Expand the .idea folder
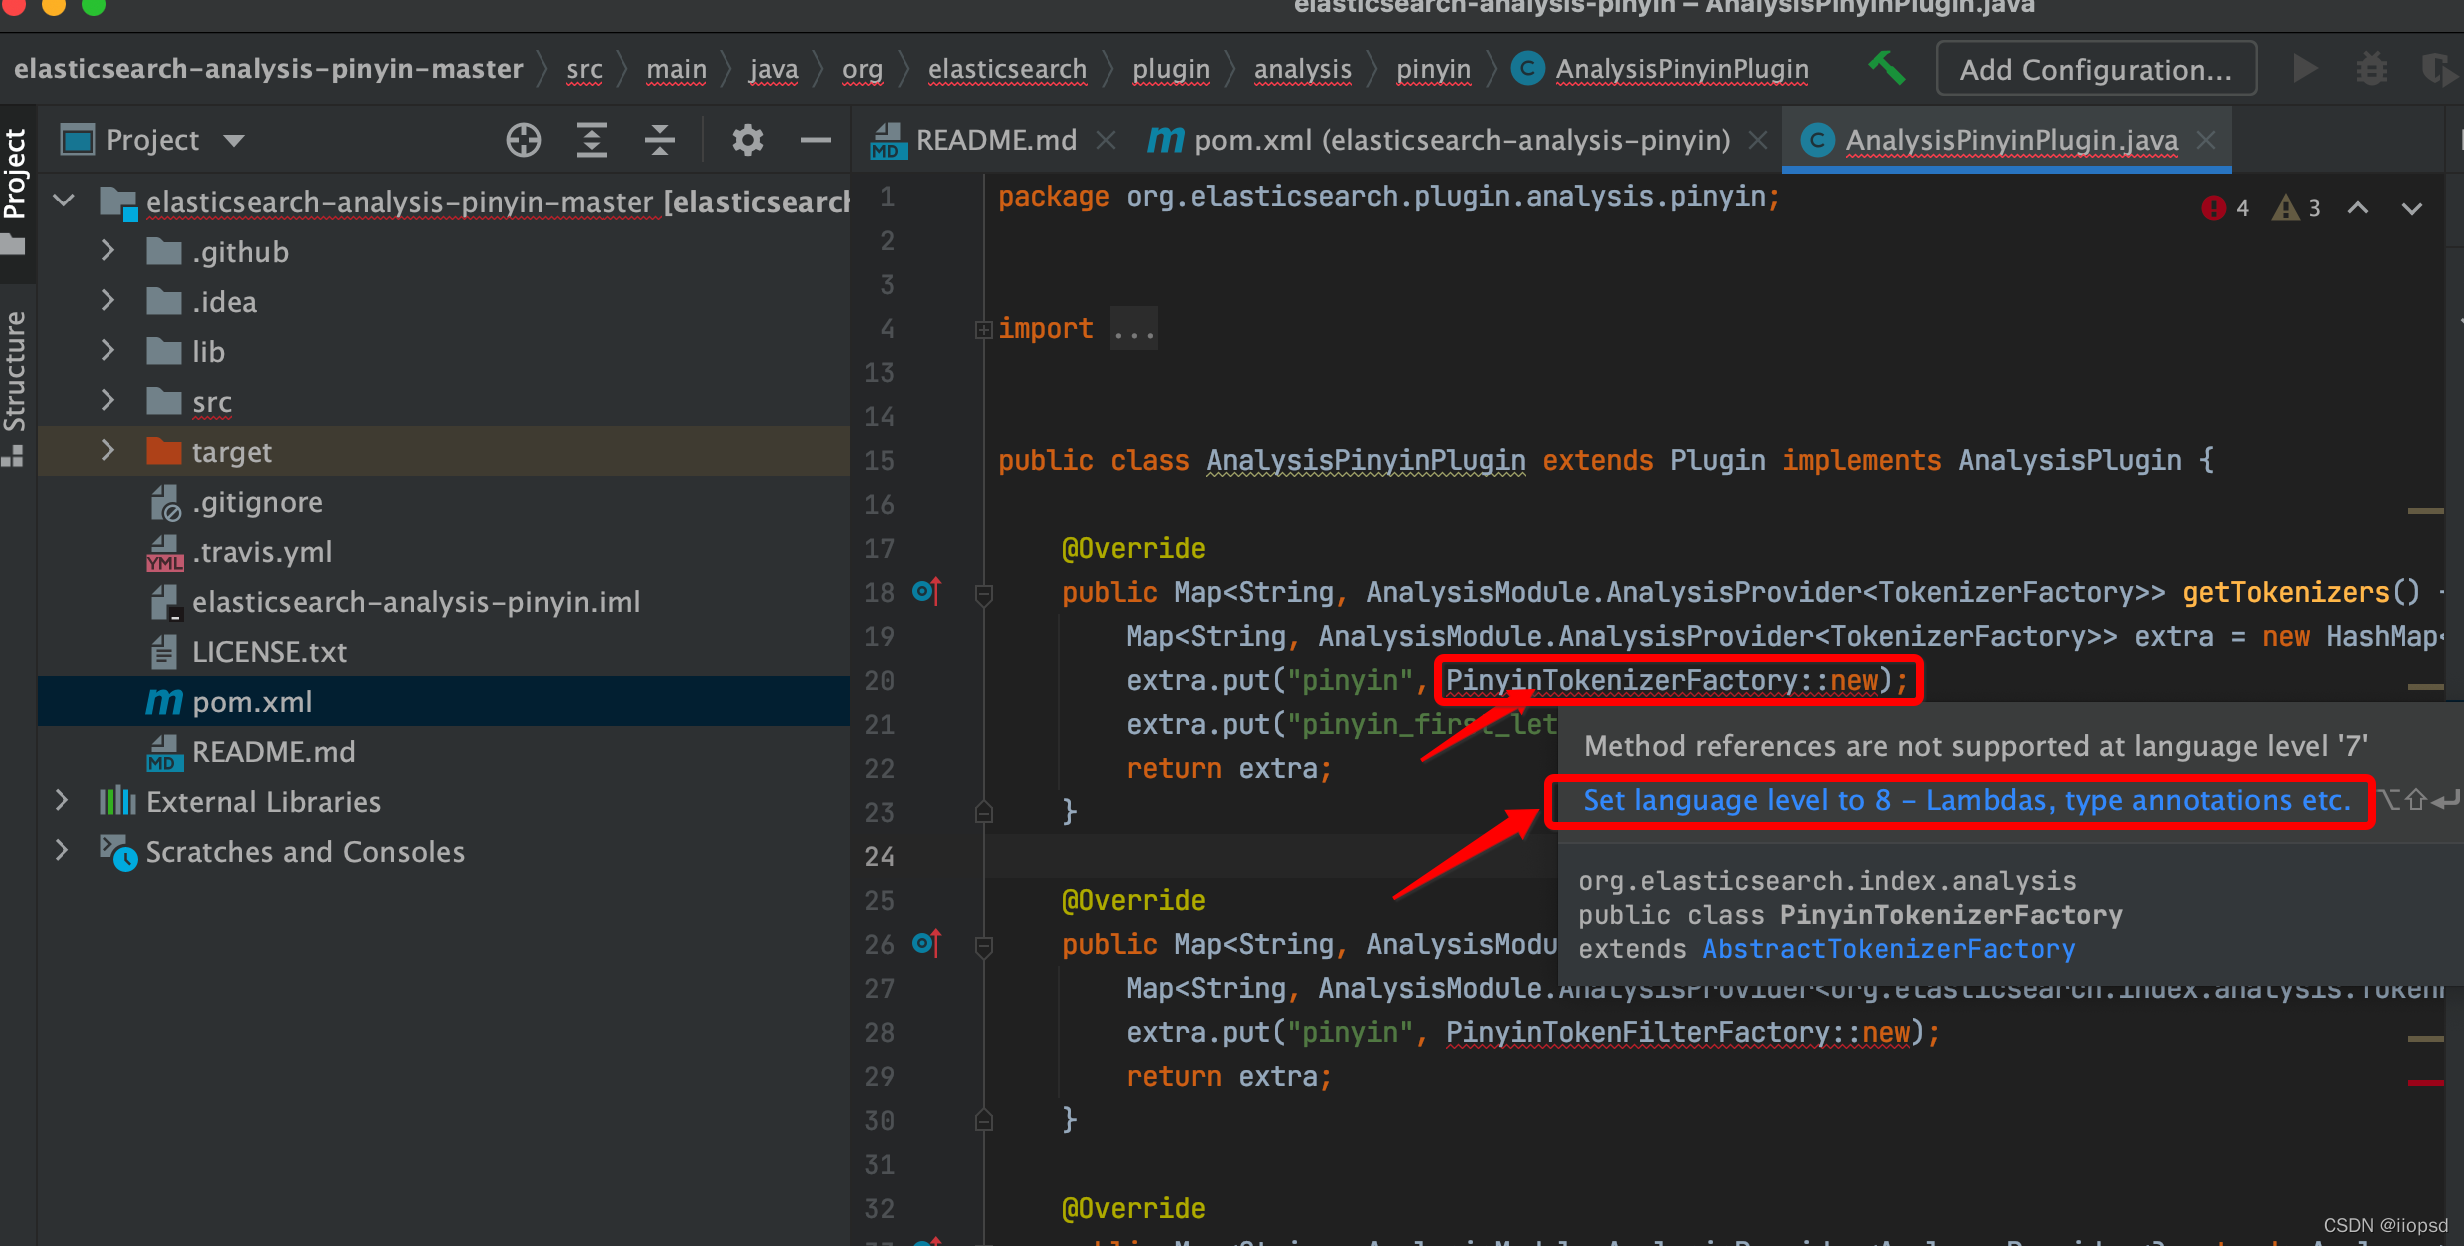2464x1246 pixels. click(x=108, y=301)
